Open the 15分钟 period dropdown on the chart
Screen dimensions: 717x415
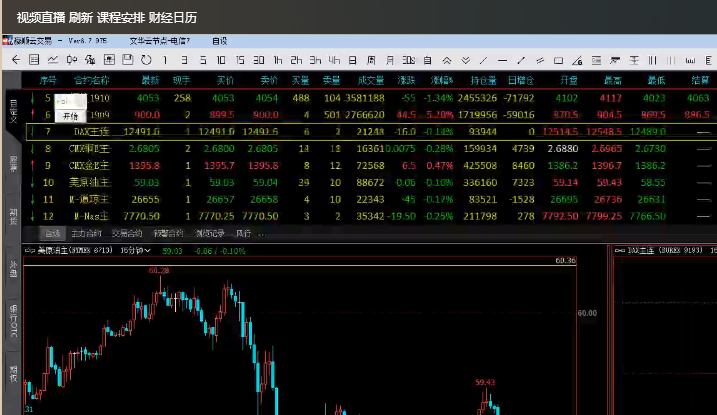135,250
